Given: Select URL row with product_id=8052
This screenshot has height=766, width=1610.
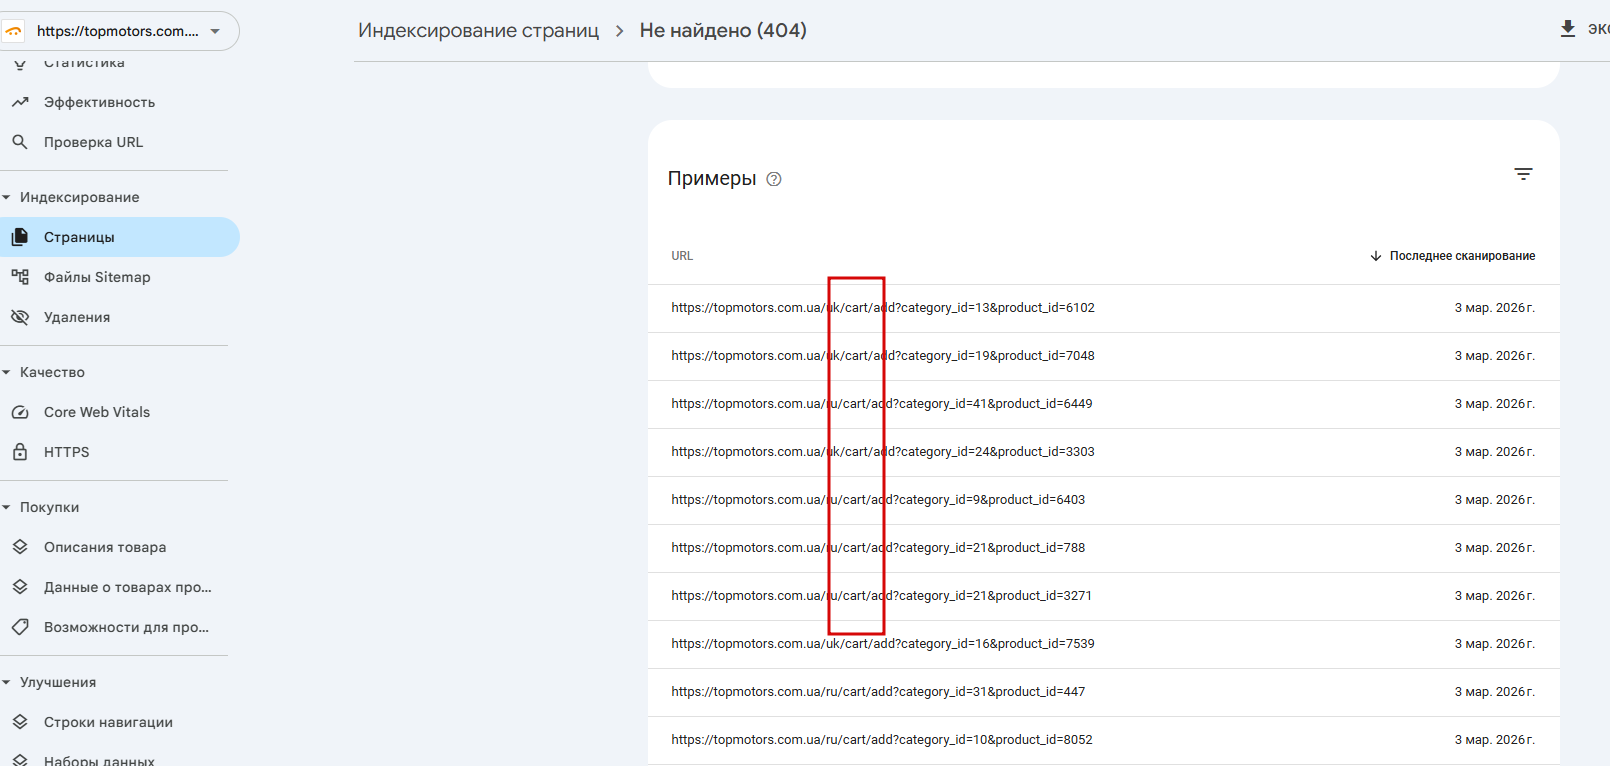Looking at the screenshot, I should (x=1103, y=740).
